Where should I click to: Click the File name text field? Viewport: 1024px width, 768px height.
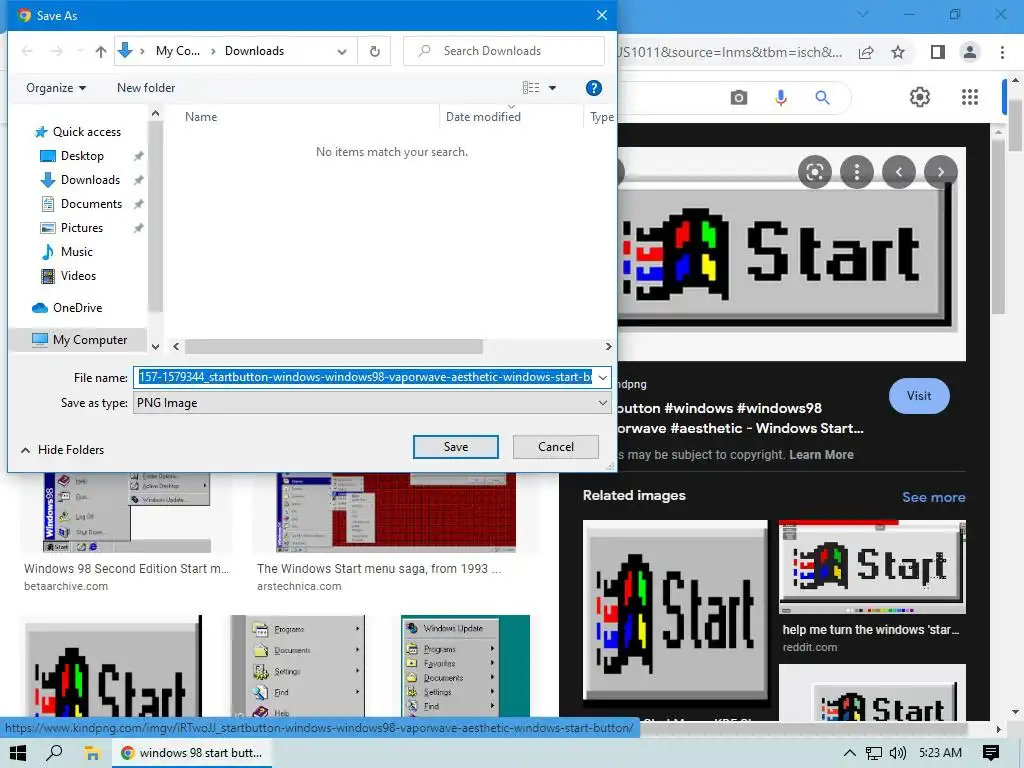(x=364, y=377)
